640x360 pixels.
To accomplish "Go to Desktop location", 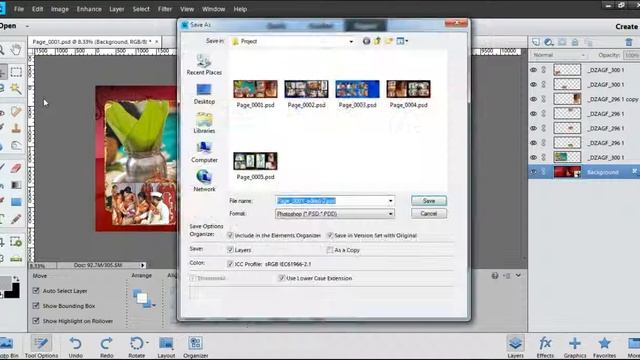I will (x=204, y=94).
